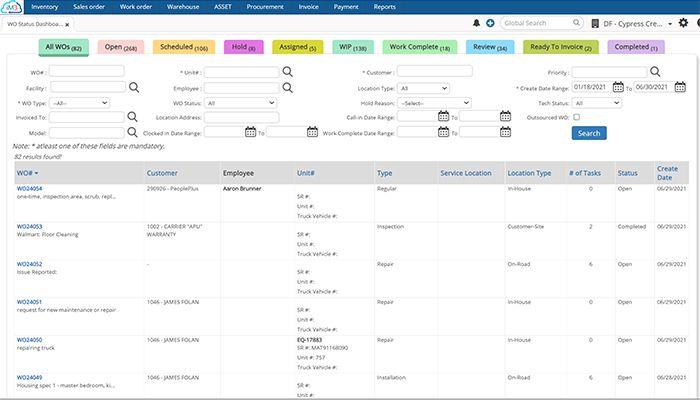Open the Payment menu
The image size is (700, 400).
[x=346, y=7]
